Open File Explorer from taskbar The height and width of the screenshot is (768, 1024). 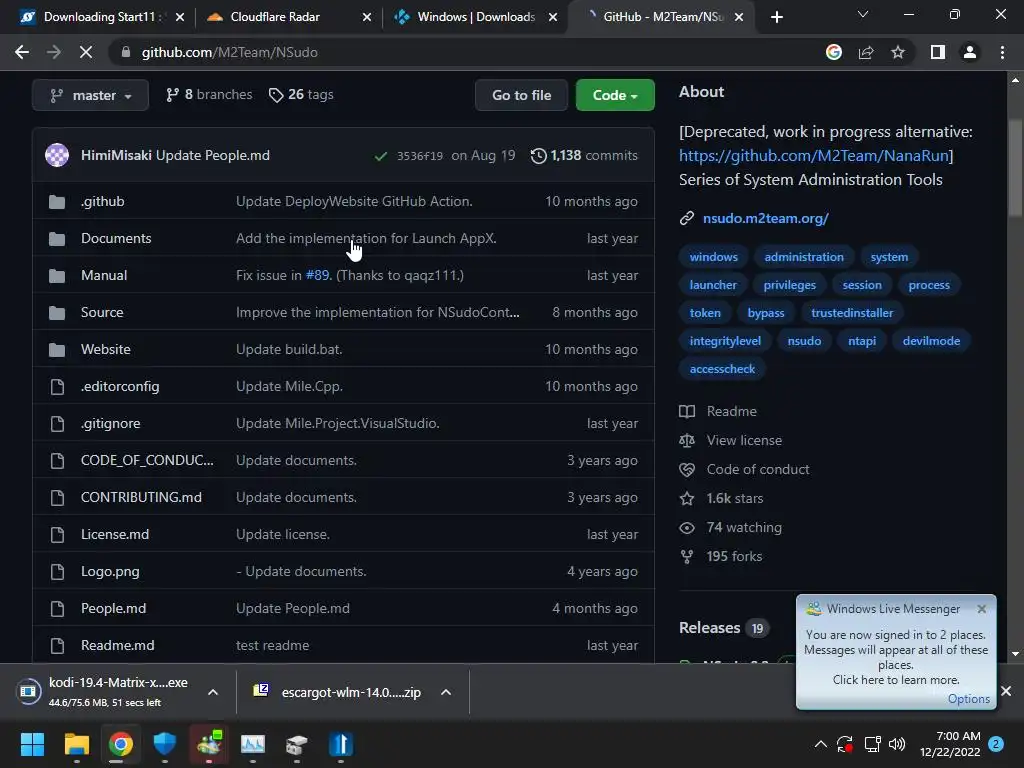point(76,744)
